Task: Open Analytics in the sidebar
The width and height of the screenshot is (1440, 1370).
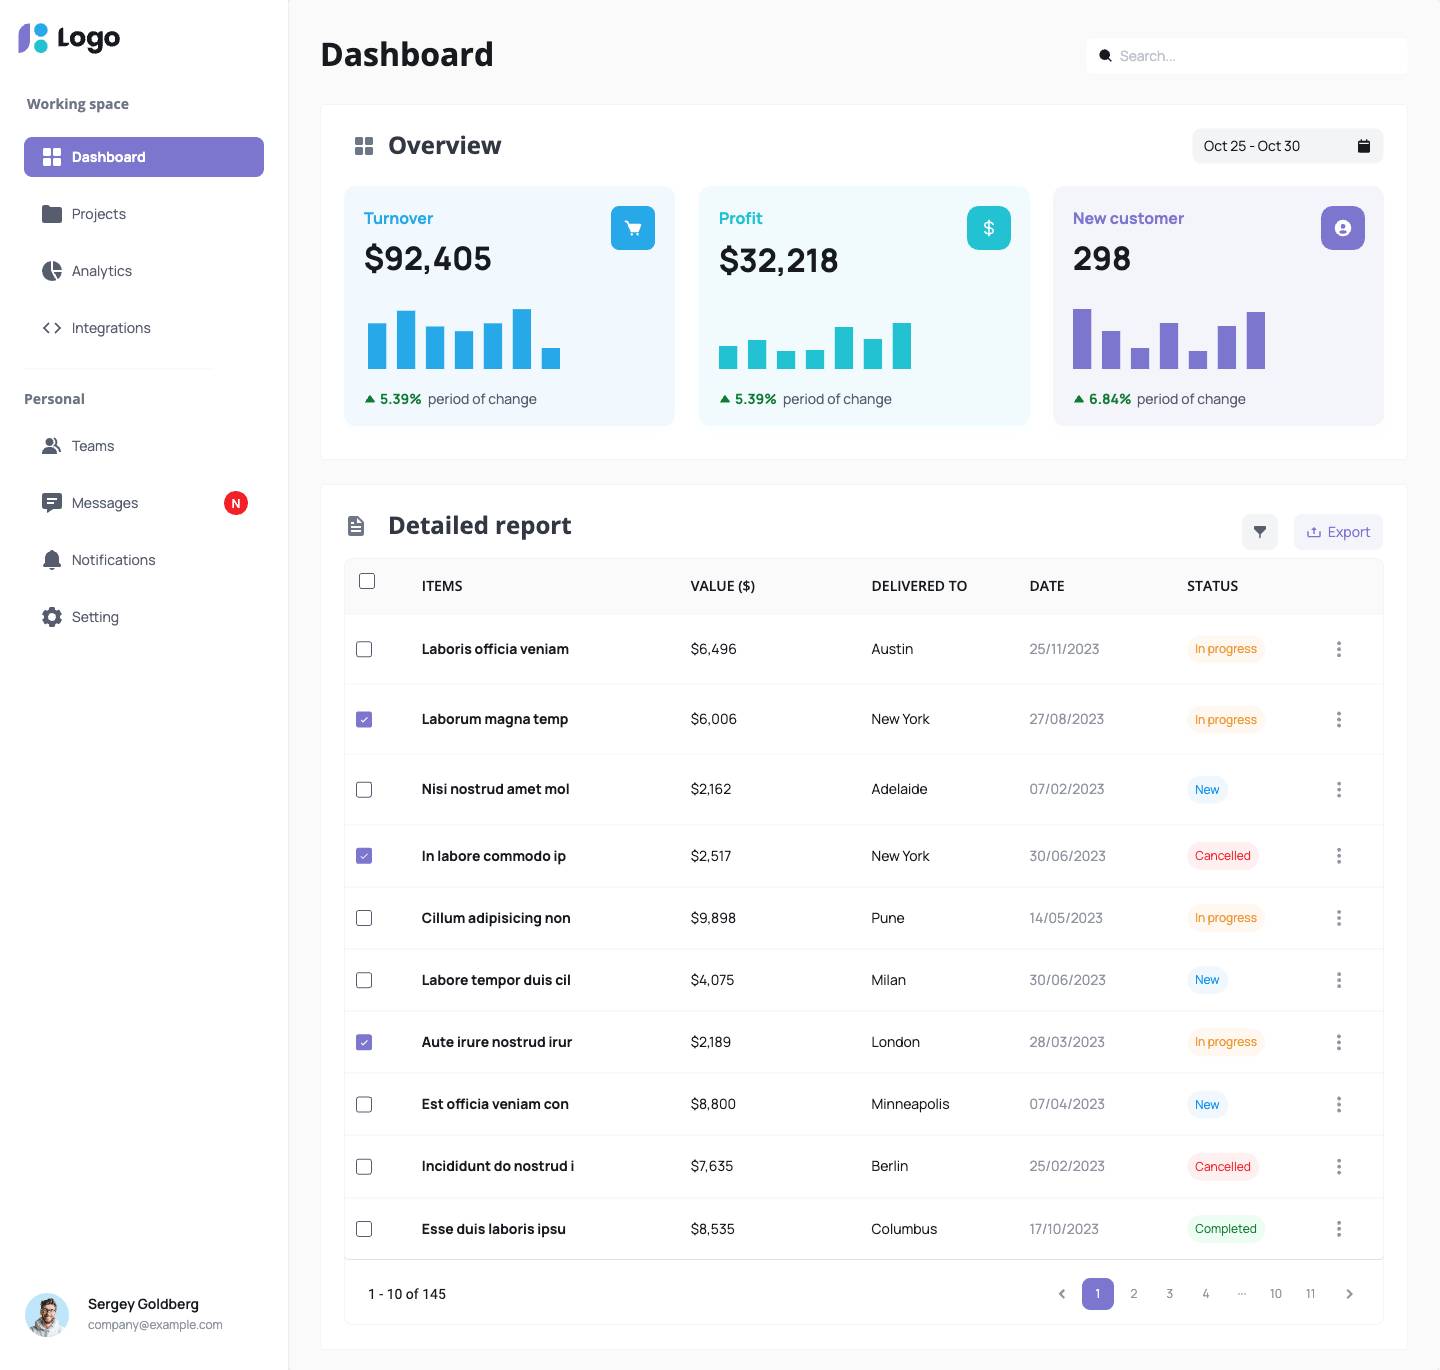Action: pyautogui.click(x=101, y=271)
